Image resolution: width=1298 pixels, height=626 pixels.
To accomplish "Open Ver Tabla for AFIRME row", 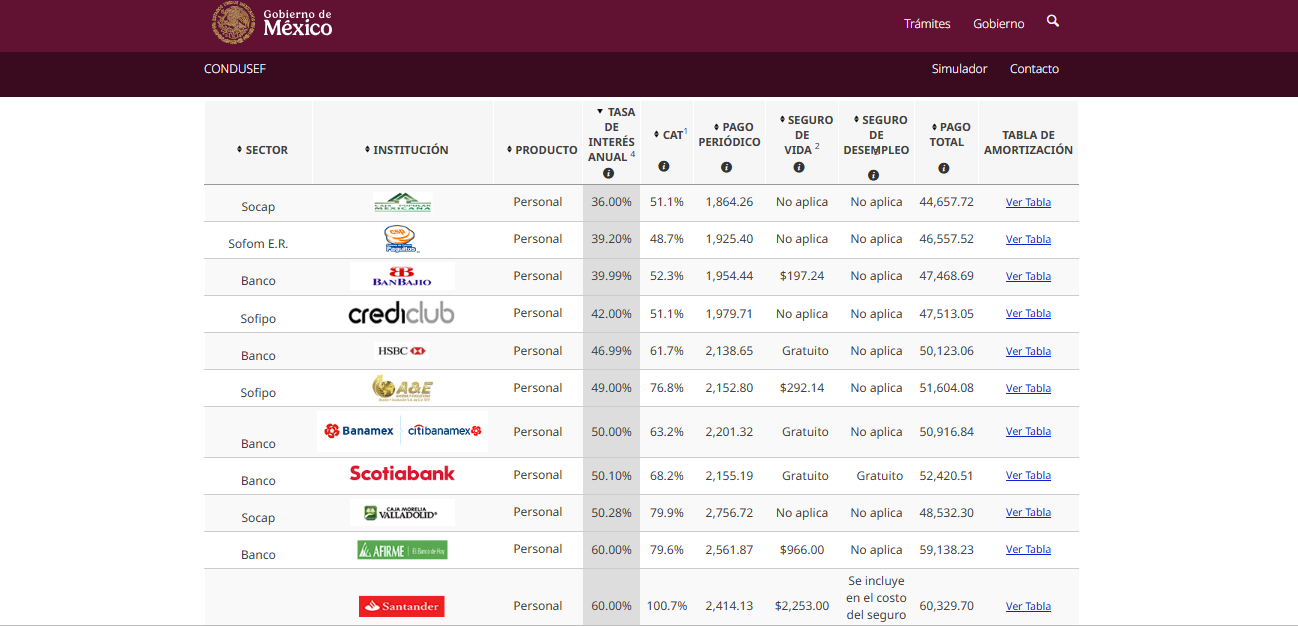I will [x=1028, y=549].
